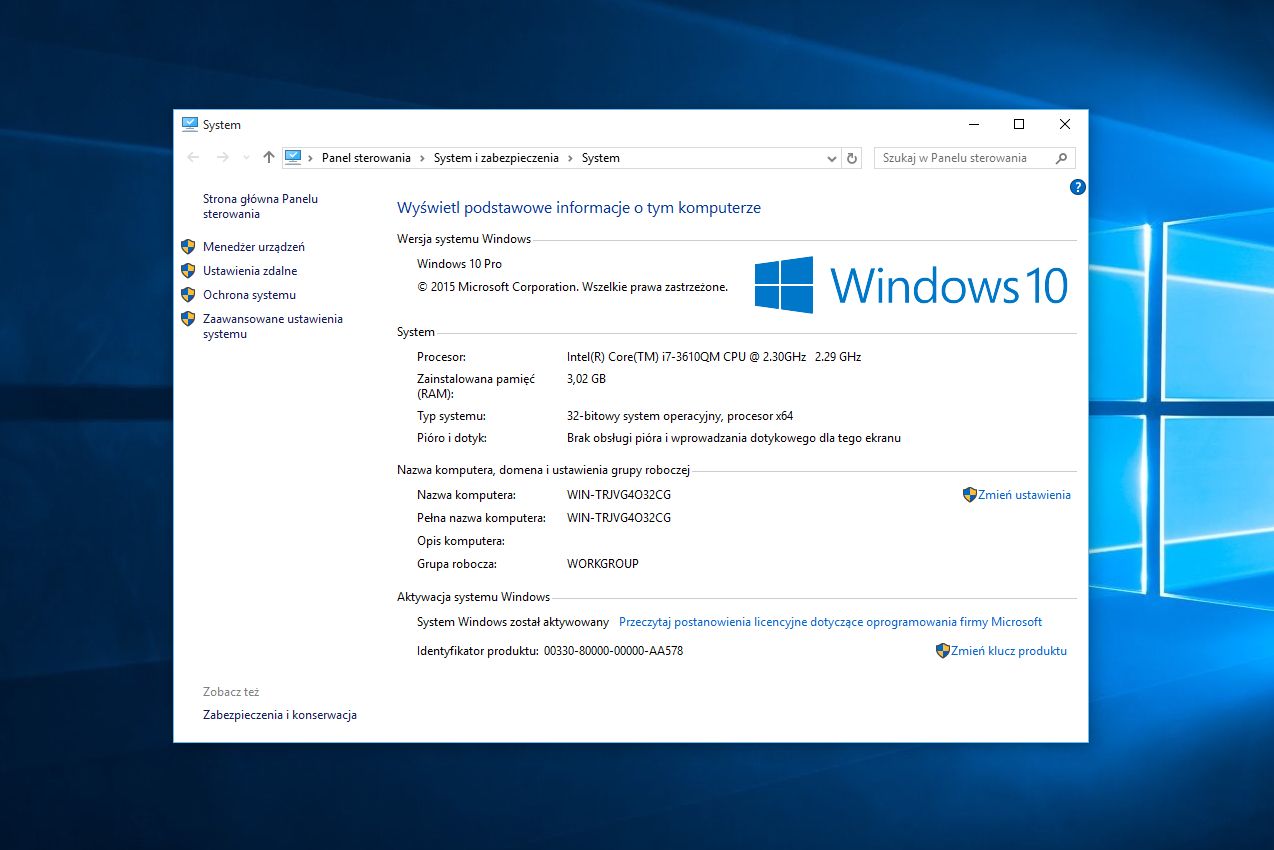1274x850 pixels.
Task: Click the 2015 Microsoft Corporation copyright text
Action: click(x=573, y=287)
